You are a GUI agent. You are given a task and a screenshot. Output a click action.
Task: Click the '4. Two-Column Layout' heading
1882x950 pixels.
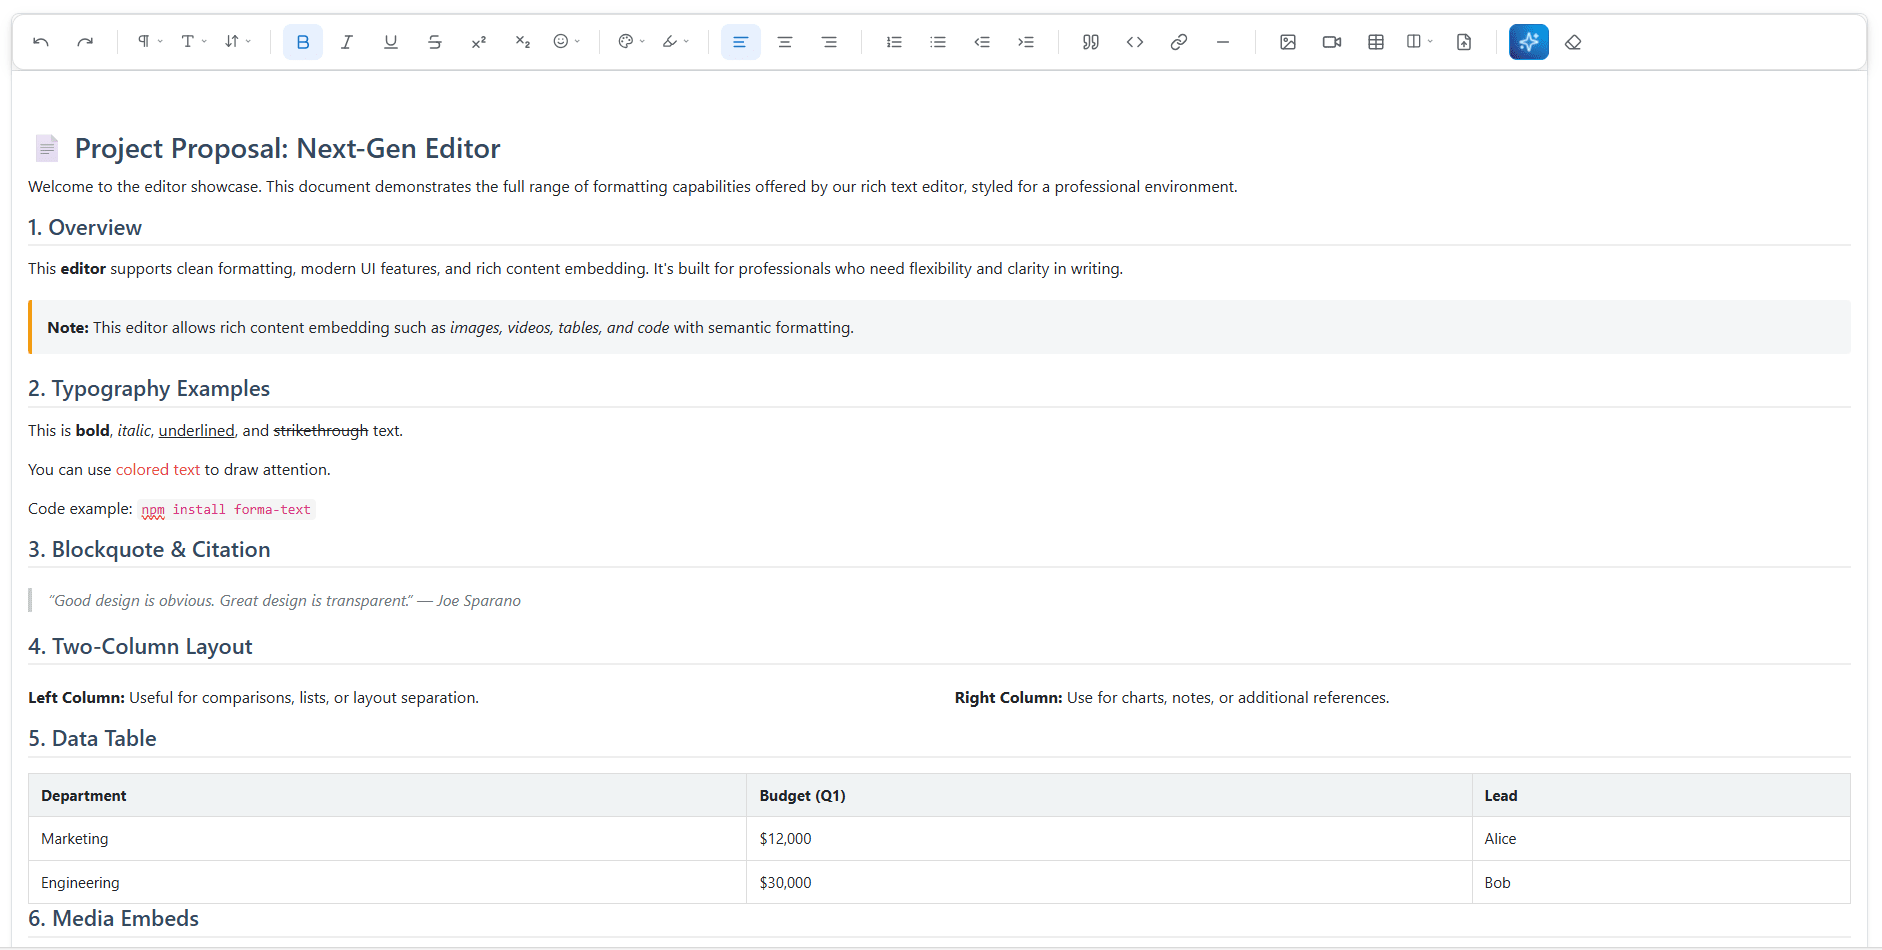click(140, 646)
